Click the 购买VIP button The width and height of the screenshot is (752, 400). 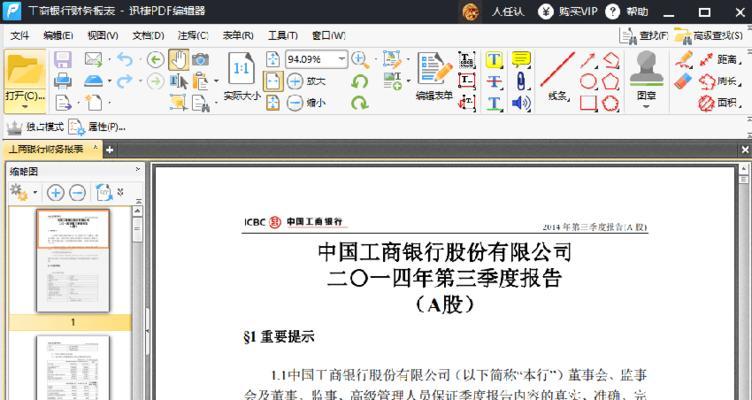[568, 12]
